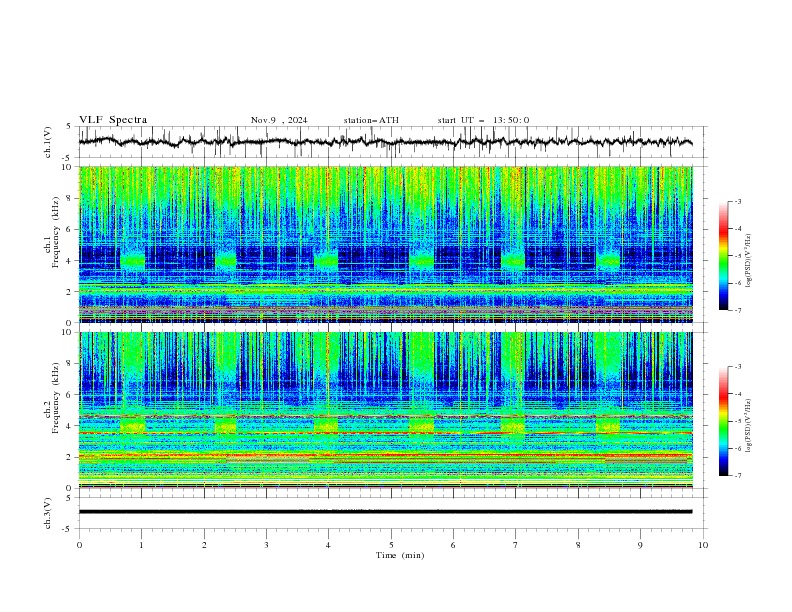Click the time axis tick label '10'

pyautogui.click(x=703, y=545)
